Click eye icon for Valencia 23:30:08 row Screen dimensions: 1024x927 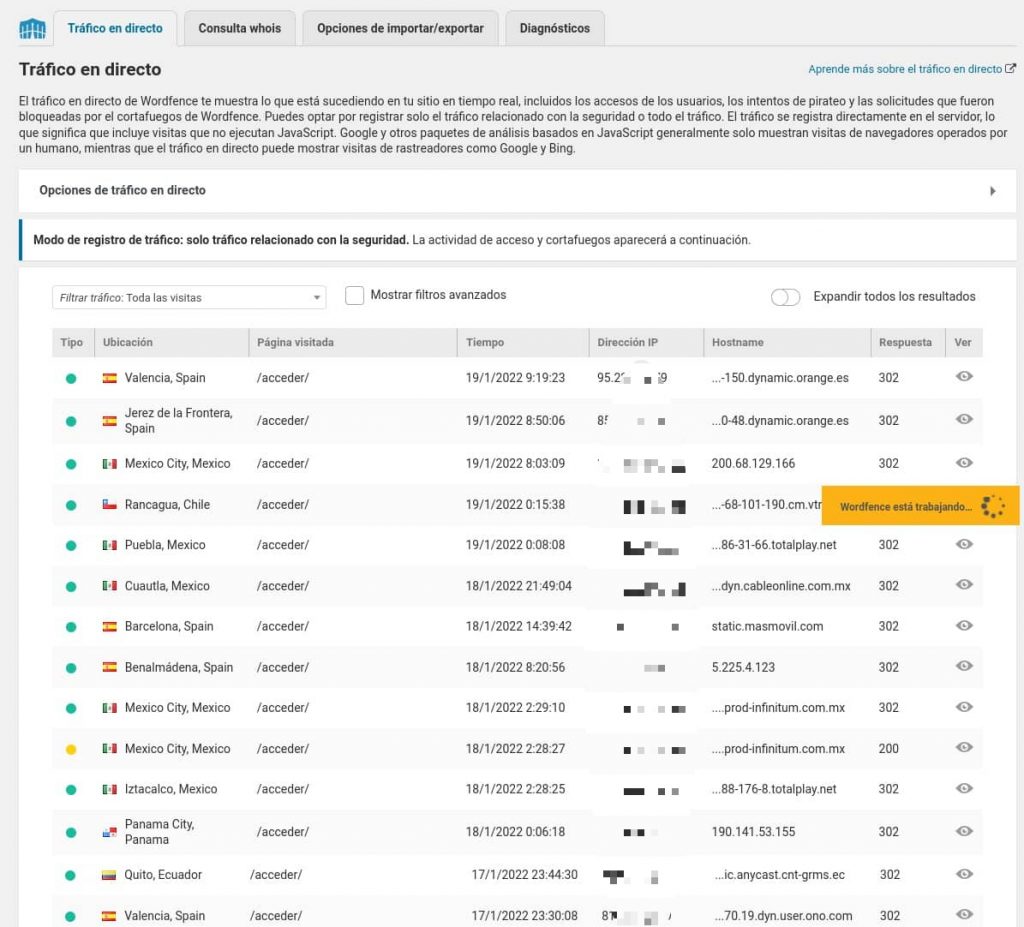point(964,915)
